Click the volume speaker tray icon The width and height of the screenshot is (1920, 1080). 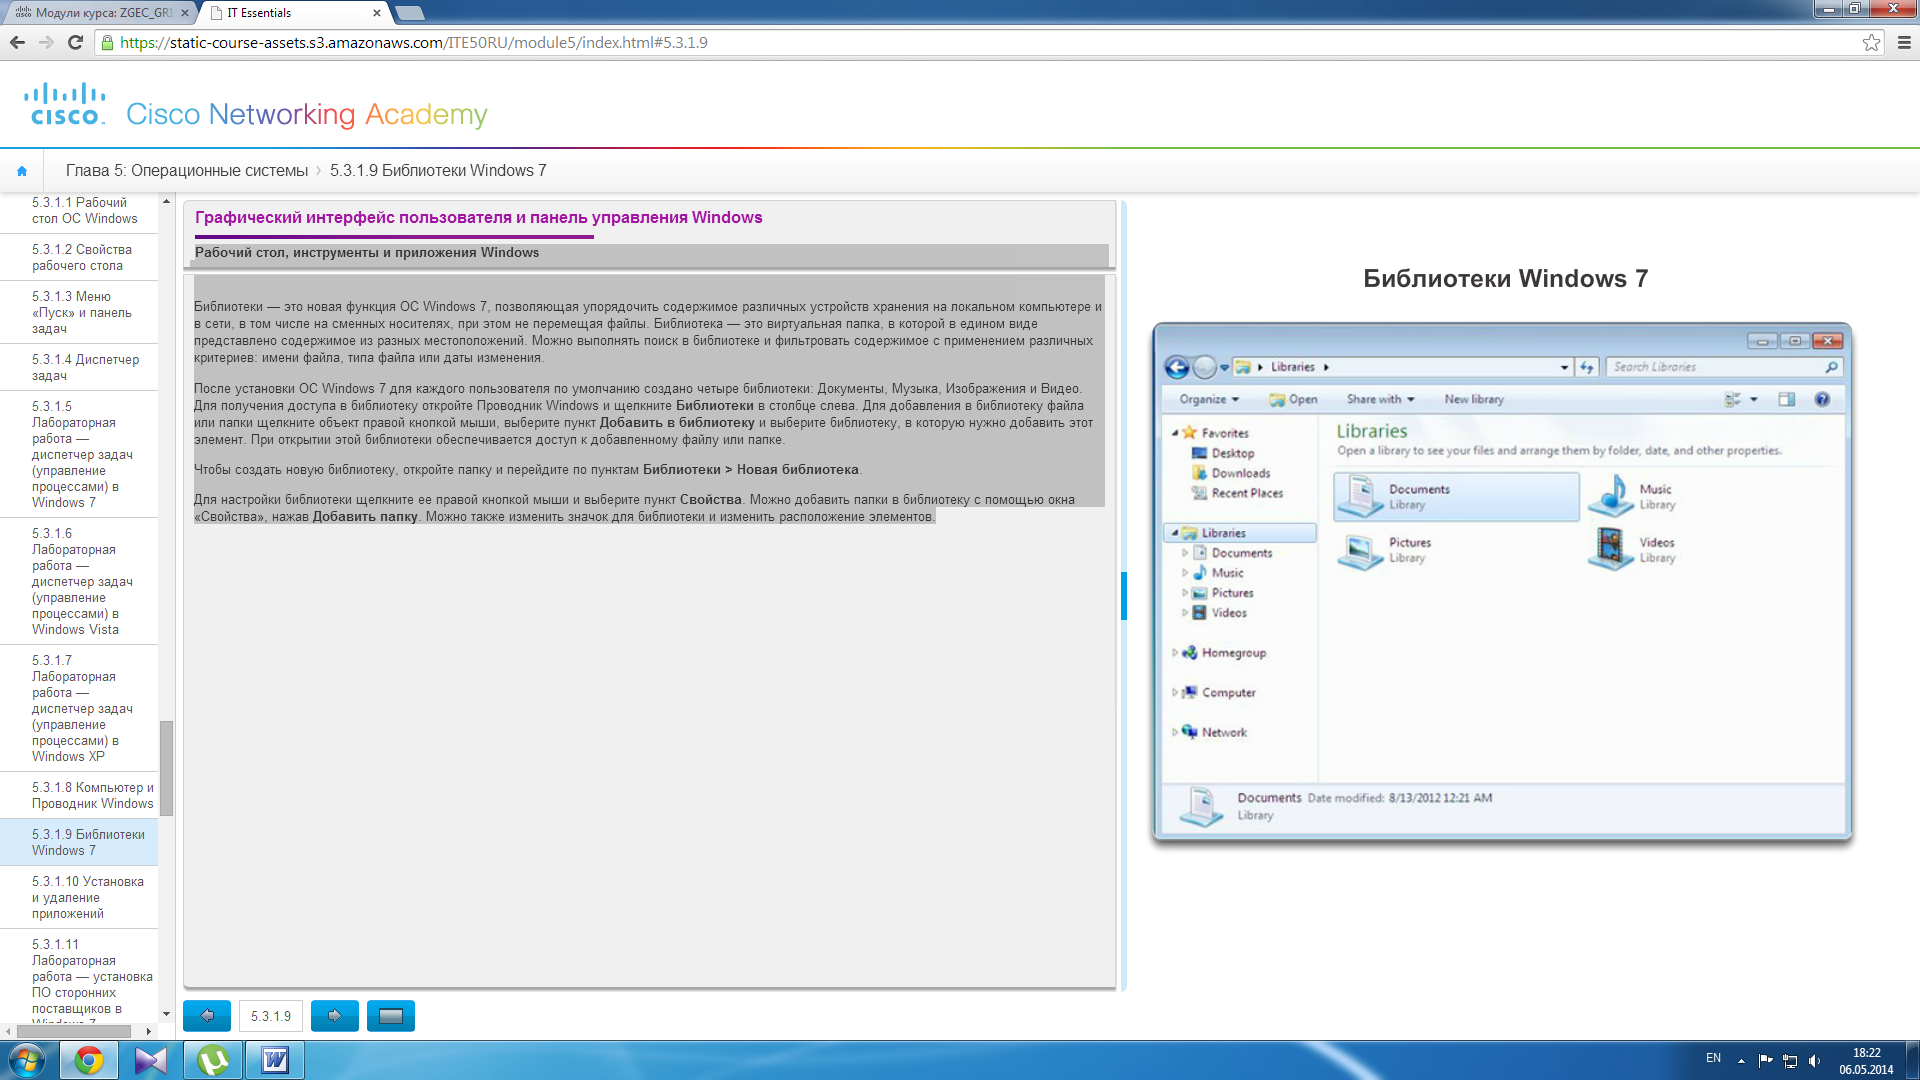1815,1061
